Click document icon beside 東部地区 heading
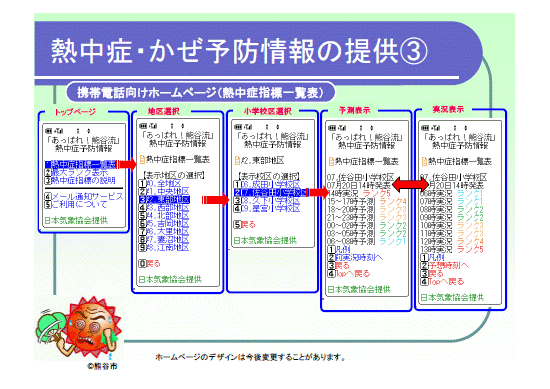This screenshot has width=550, height=389. pyautogui.click(x=237, y=161)
